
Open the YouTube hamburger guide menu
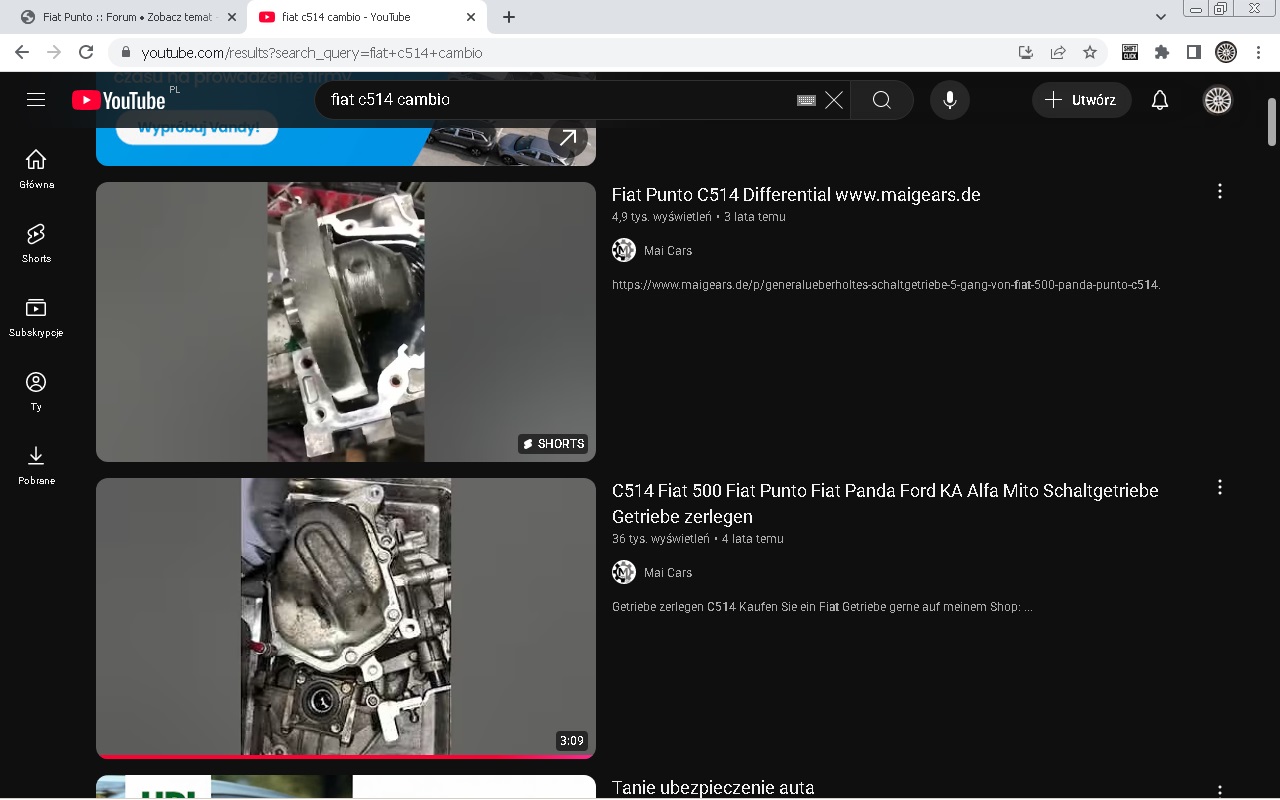click(x=36, y=100)
